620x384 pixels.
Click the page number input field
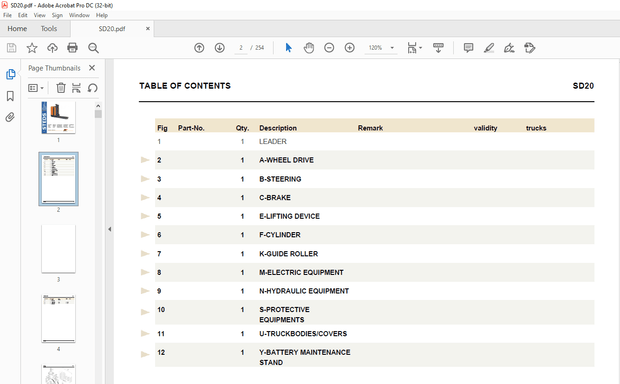240,48
